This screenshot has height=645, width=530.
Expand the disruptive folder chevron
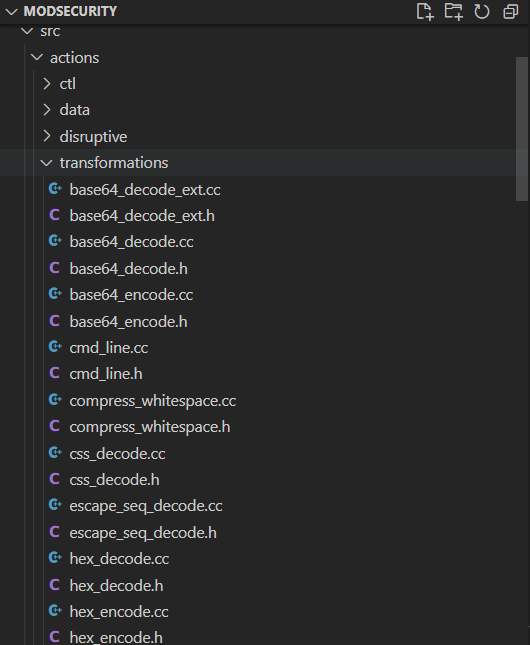pos(47,136)
